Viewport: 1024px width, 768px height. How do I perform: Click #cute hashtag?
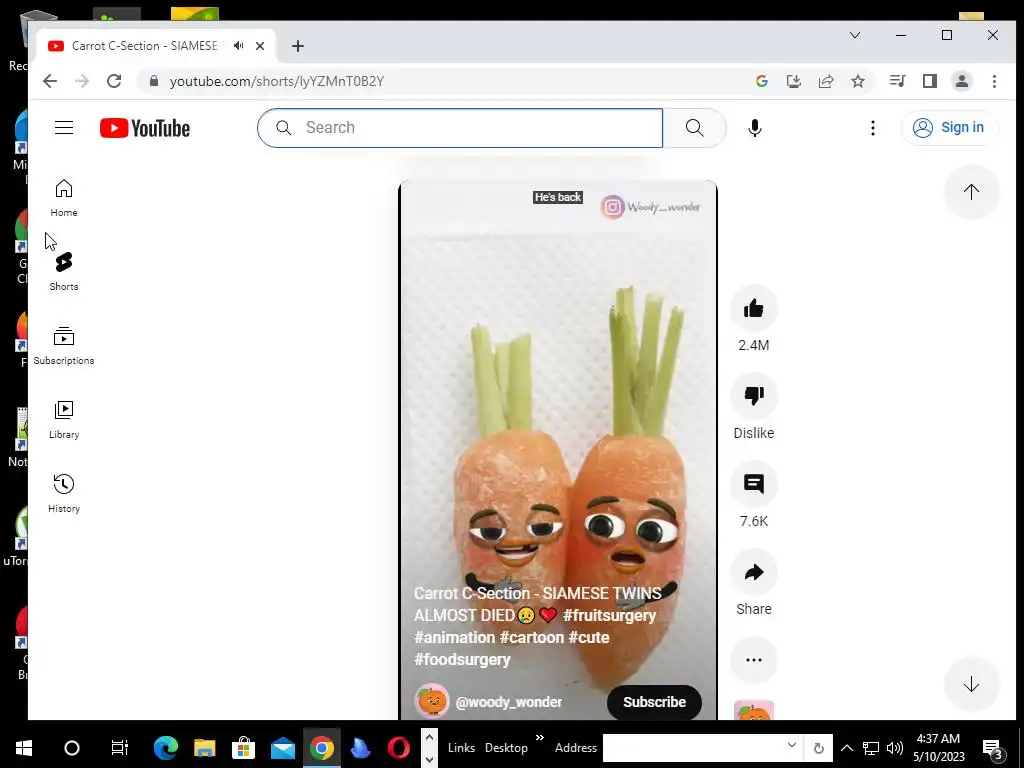coord(589,637)
